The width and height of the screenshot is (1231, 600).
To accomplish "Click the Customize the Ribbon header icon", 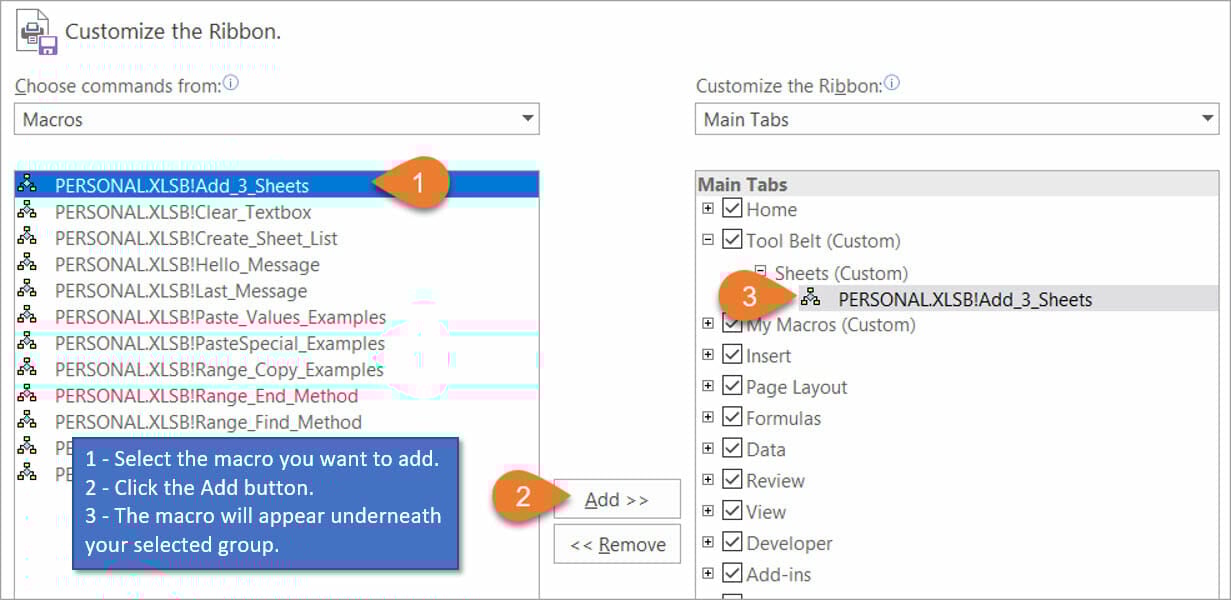I will coord(36,33).
